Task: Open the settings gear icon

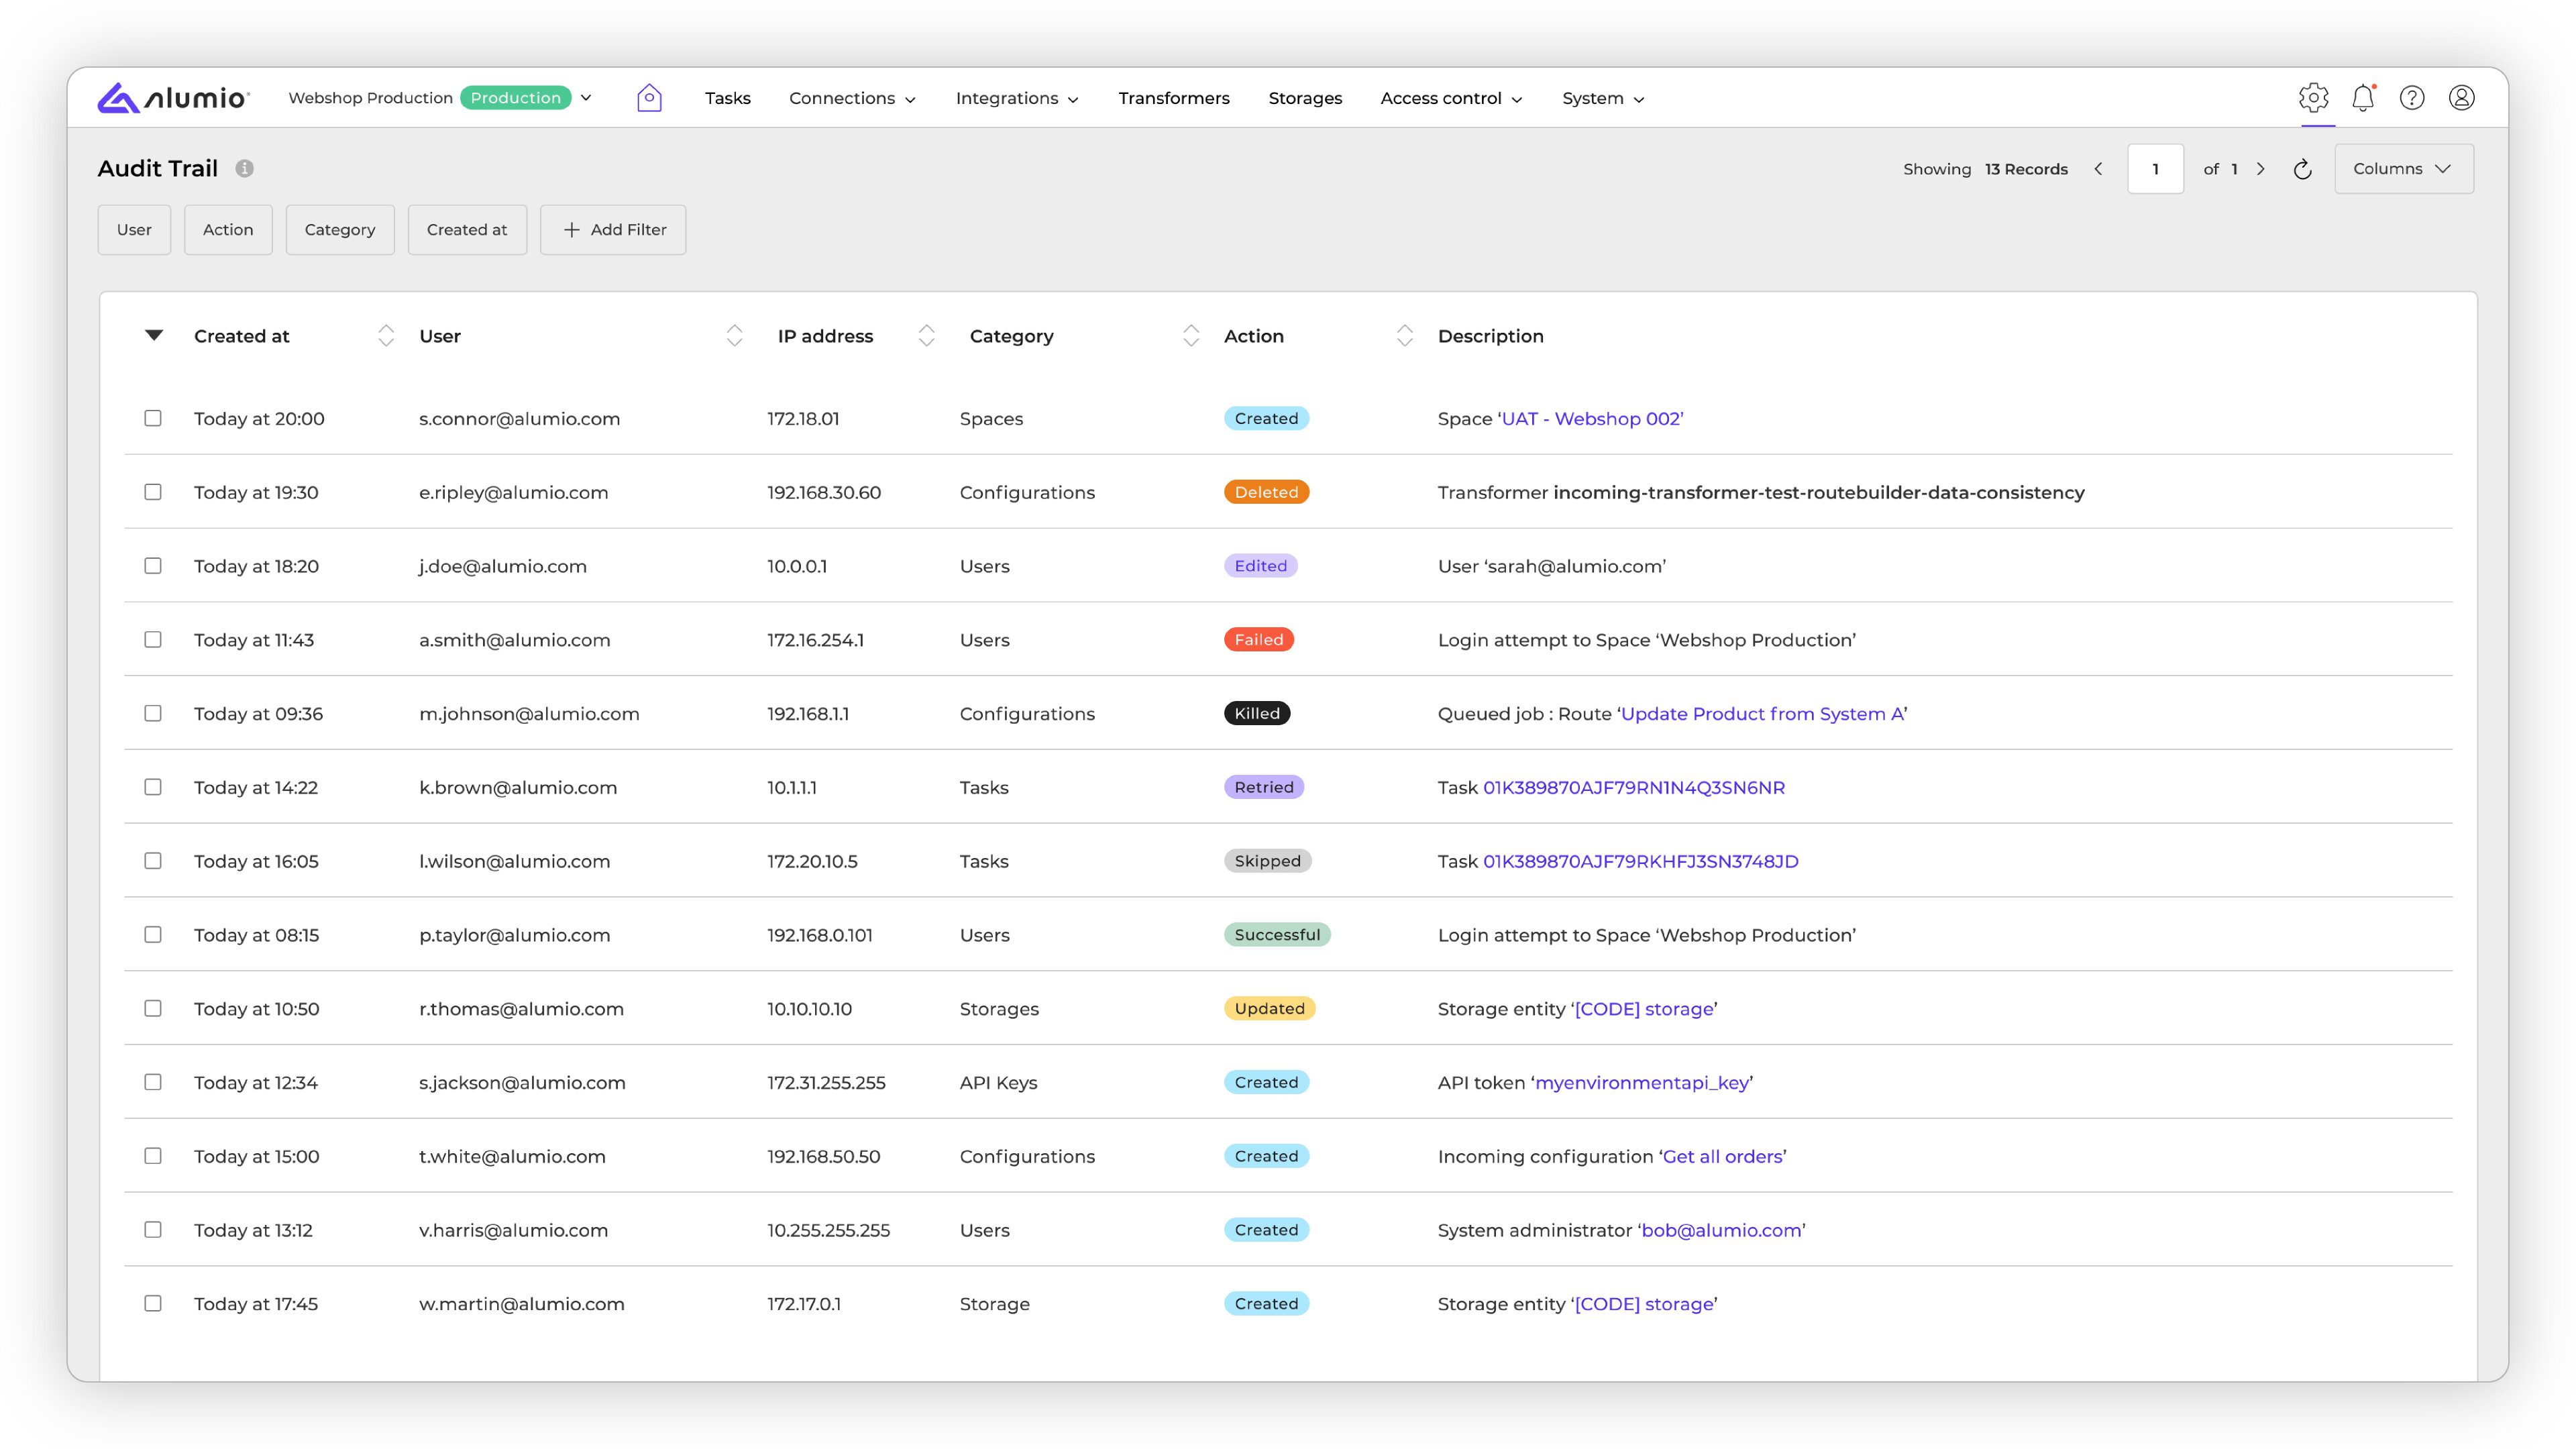Action: pos(2313,97)
